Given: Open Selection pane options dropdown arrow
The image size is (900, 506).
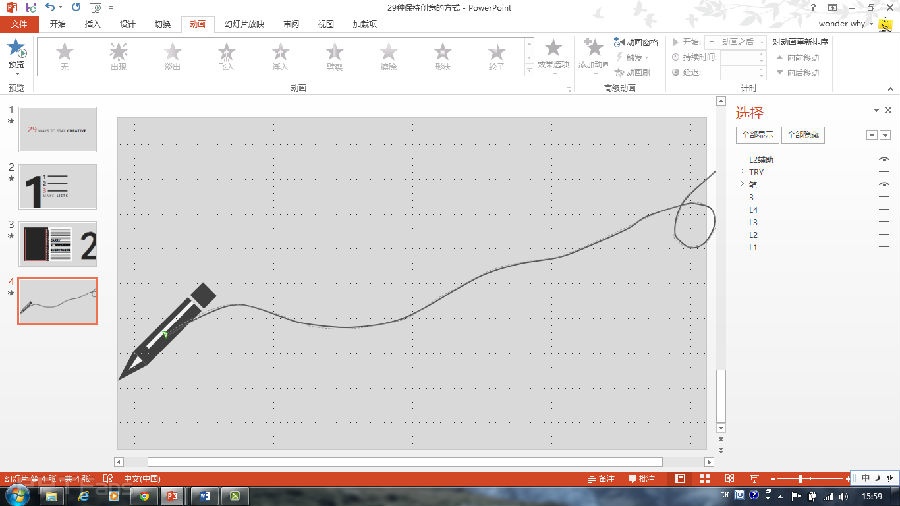Looking at the screenshot, I should coord(876,110).
